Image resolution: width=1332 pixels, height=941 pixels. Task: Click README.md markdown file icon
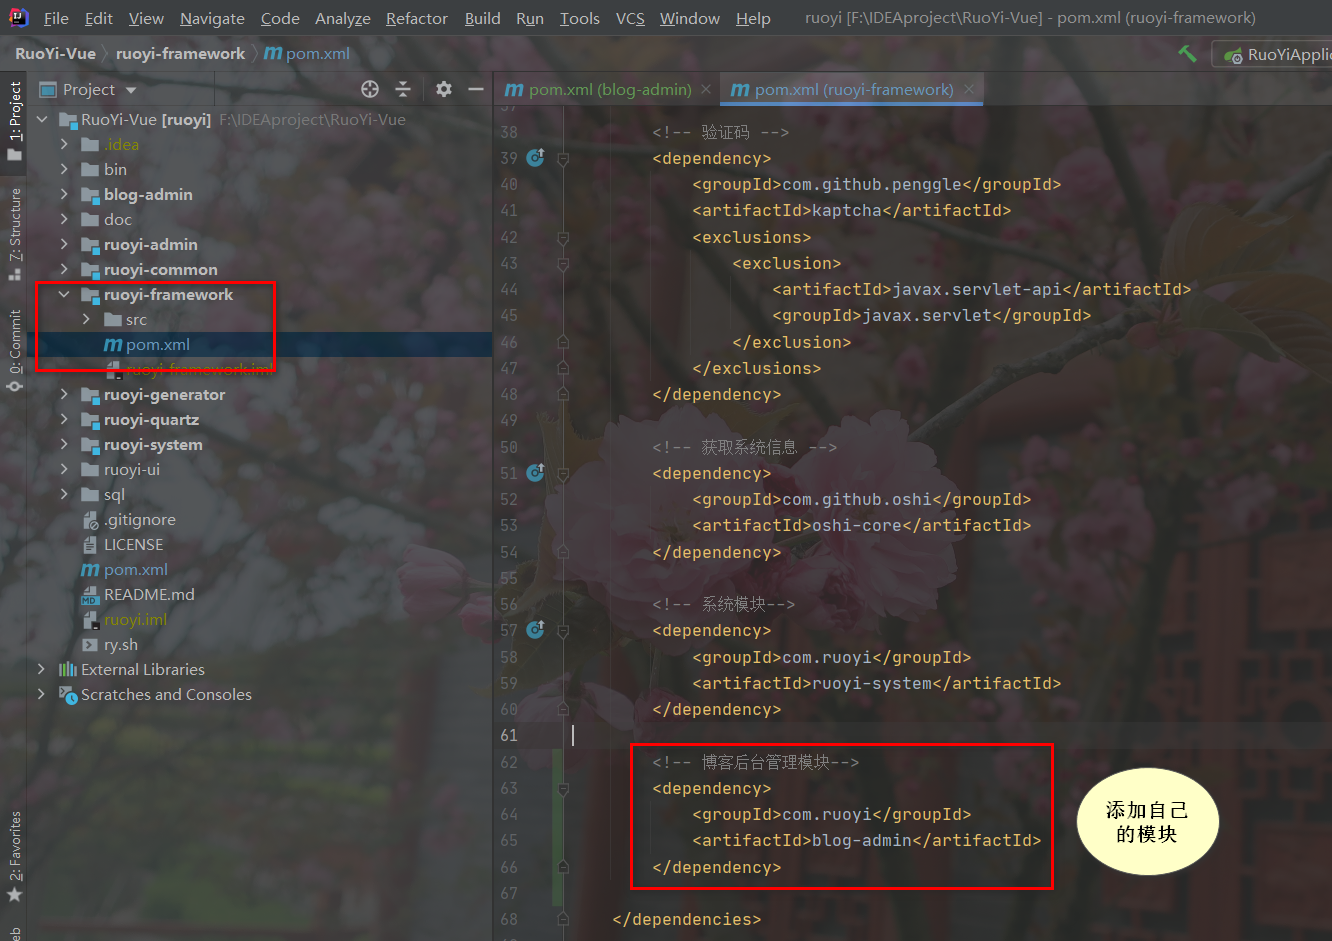90,595
